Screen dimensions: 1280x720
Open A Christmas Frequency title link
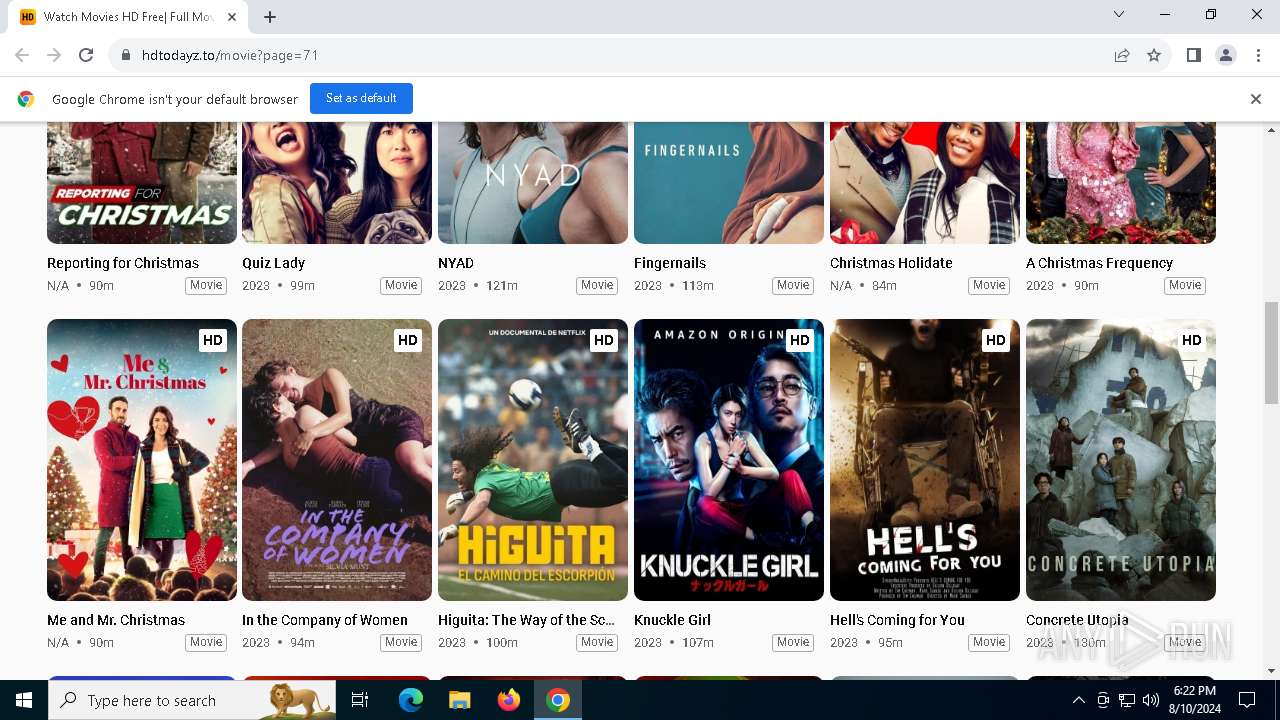1099,263
